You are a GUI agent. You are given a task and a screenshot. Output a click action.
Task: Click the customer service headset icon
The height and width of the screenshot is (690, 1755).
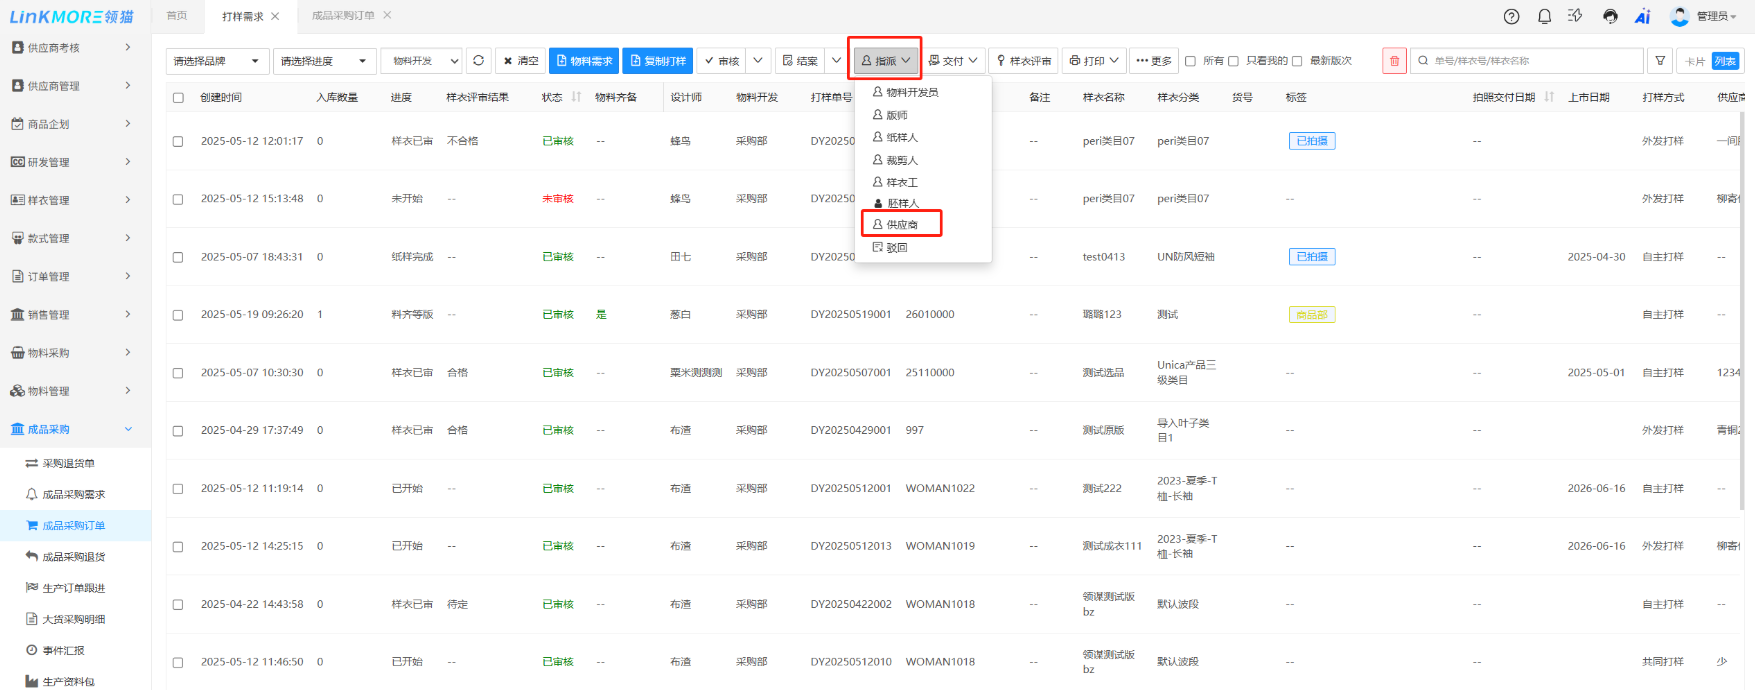point(1610,16)
